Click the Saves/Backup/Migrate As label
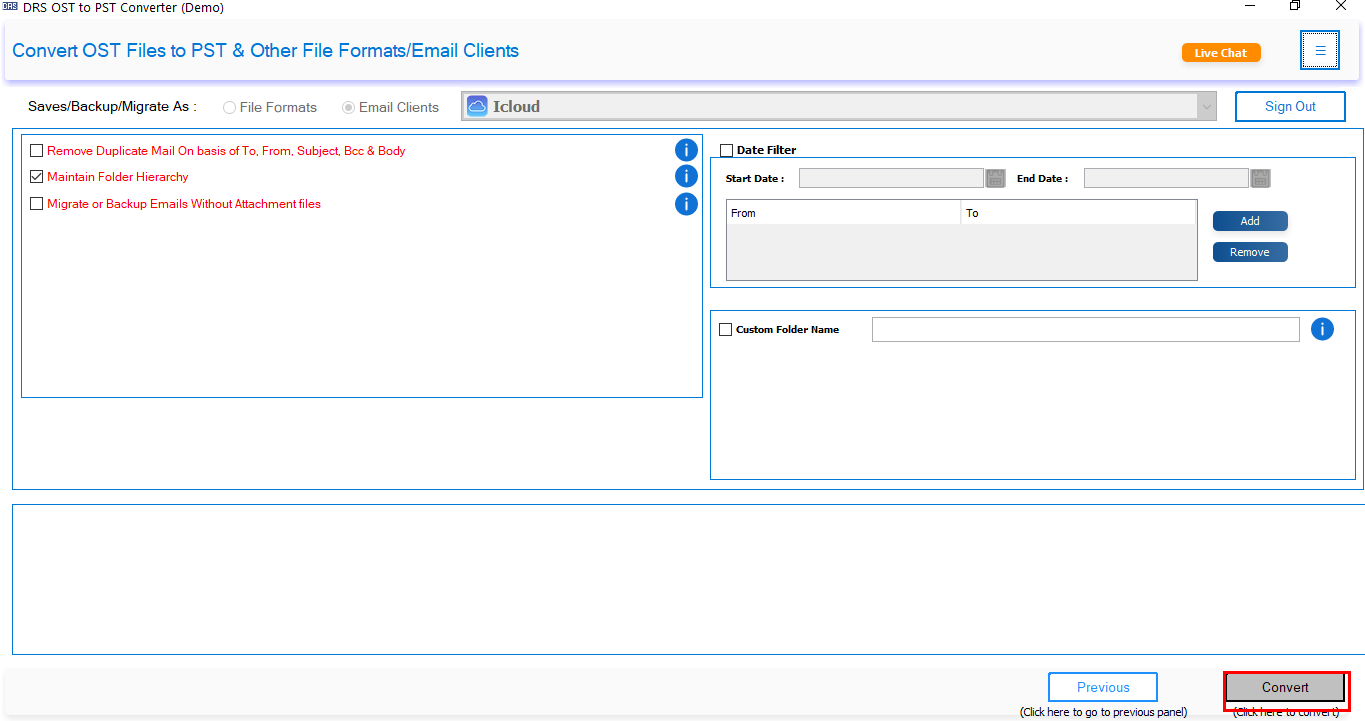The height and width of the screenshot is (721, 1365). (x=112, y=106)
